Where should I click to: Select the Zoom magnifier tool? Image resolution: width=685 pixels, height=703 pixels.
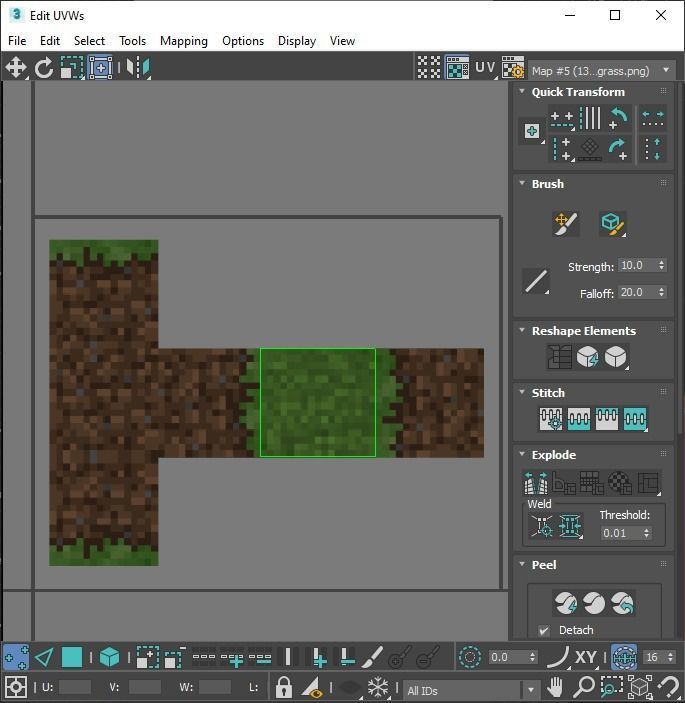584,687
